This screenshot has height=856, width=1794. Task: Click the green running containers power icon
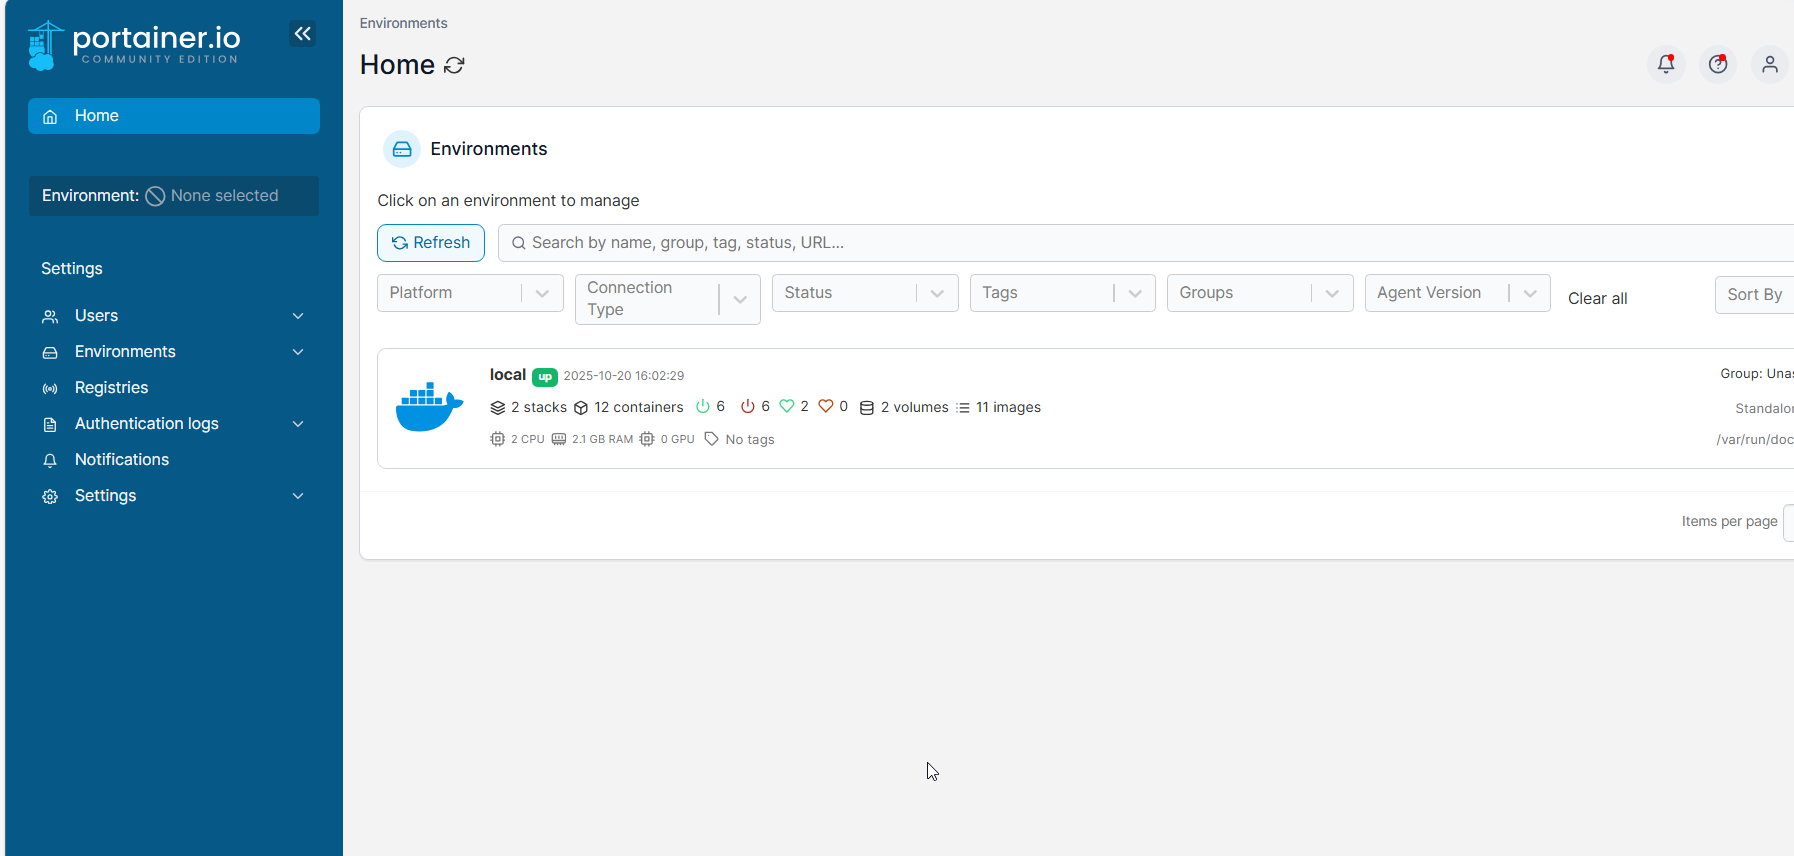click(x=703, y=406)
